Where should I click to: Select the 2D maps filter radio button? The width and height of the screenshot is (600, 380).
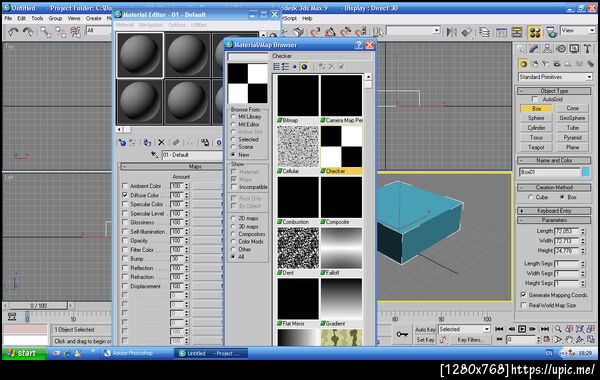click(233, 218)
